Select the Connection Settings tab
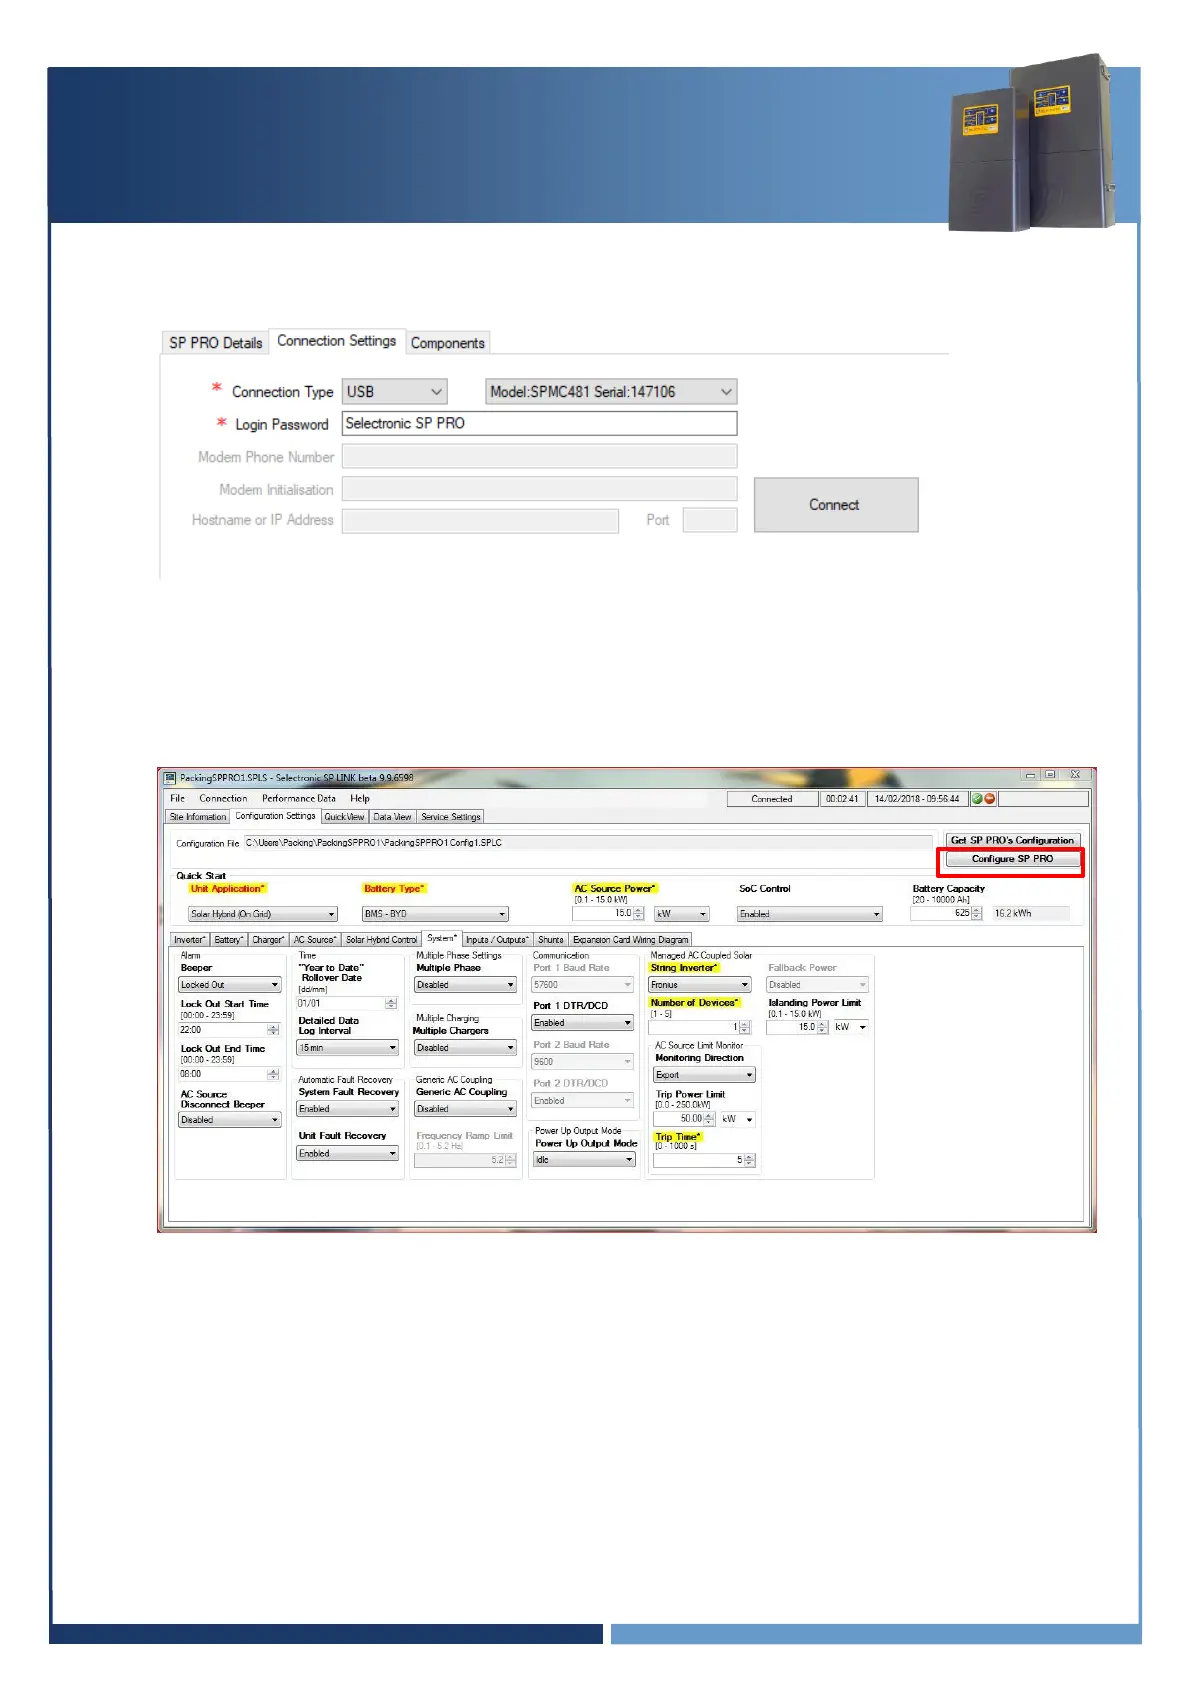The image size is (1191, 1684). (337, 341)
